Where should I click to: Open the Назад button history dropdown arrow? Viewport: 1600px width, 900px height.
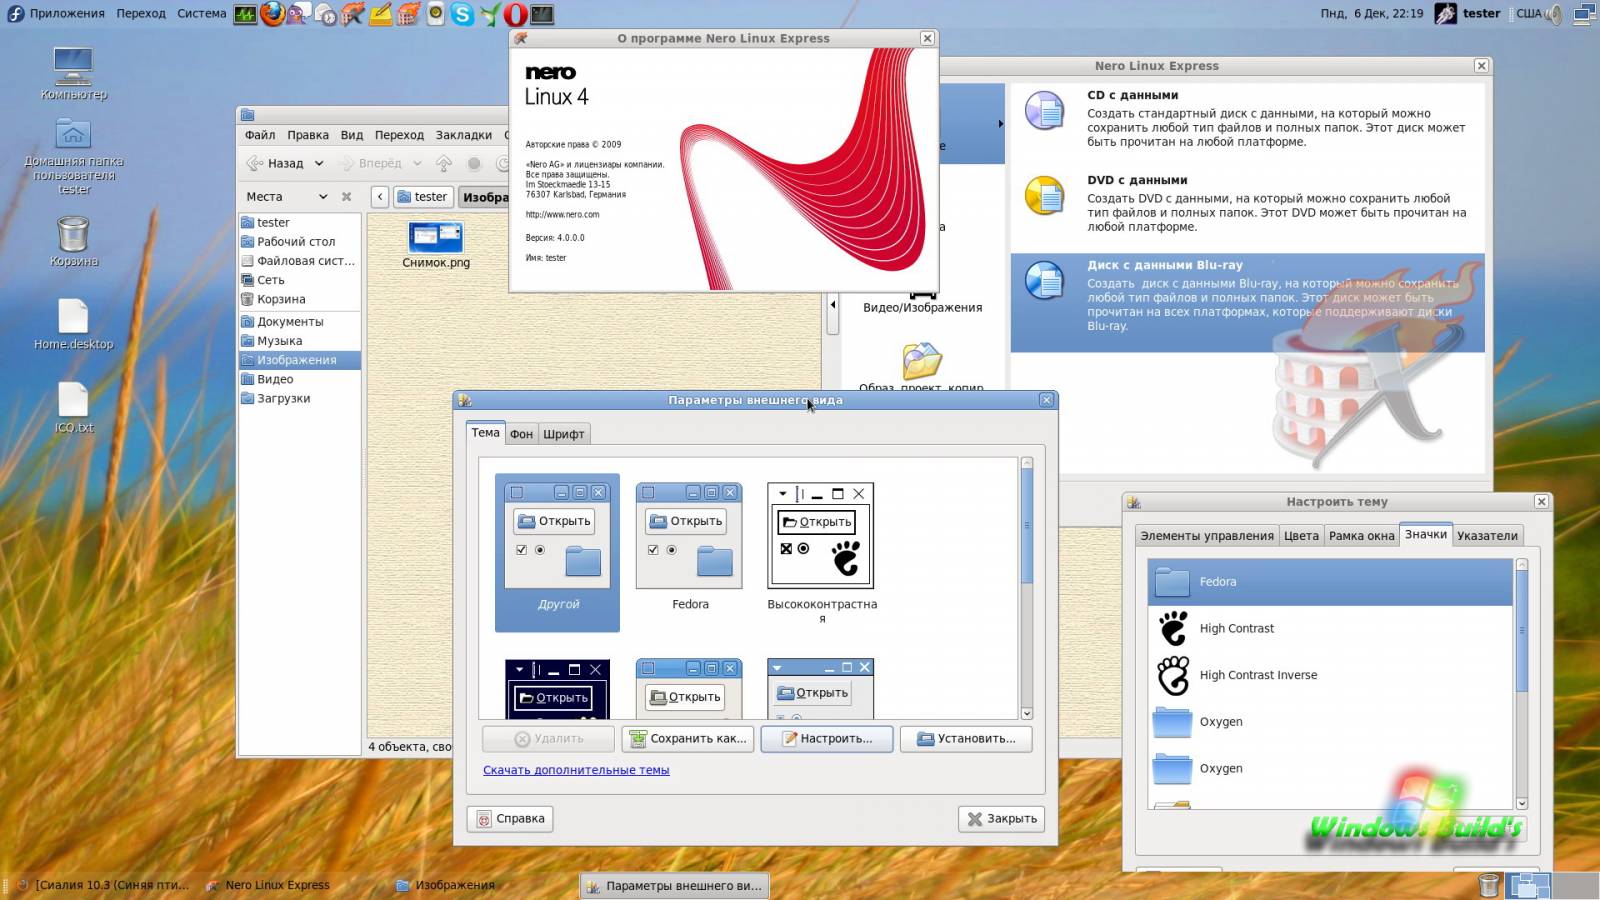[319, 163]
